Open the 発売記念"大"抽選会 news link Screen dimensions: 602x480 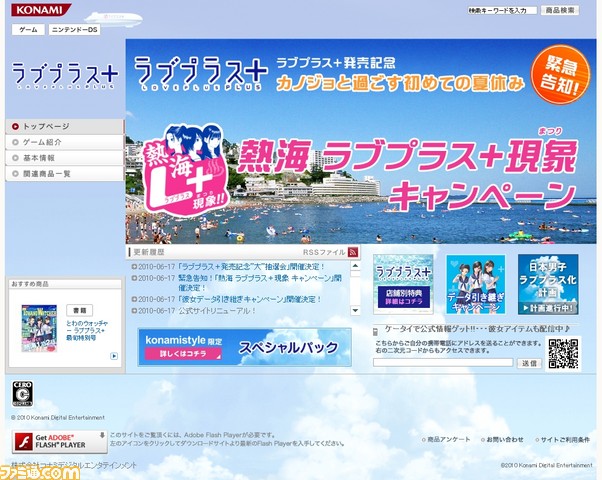tap(252, 266)
